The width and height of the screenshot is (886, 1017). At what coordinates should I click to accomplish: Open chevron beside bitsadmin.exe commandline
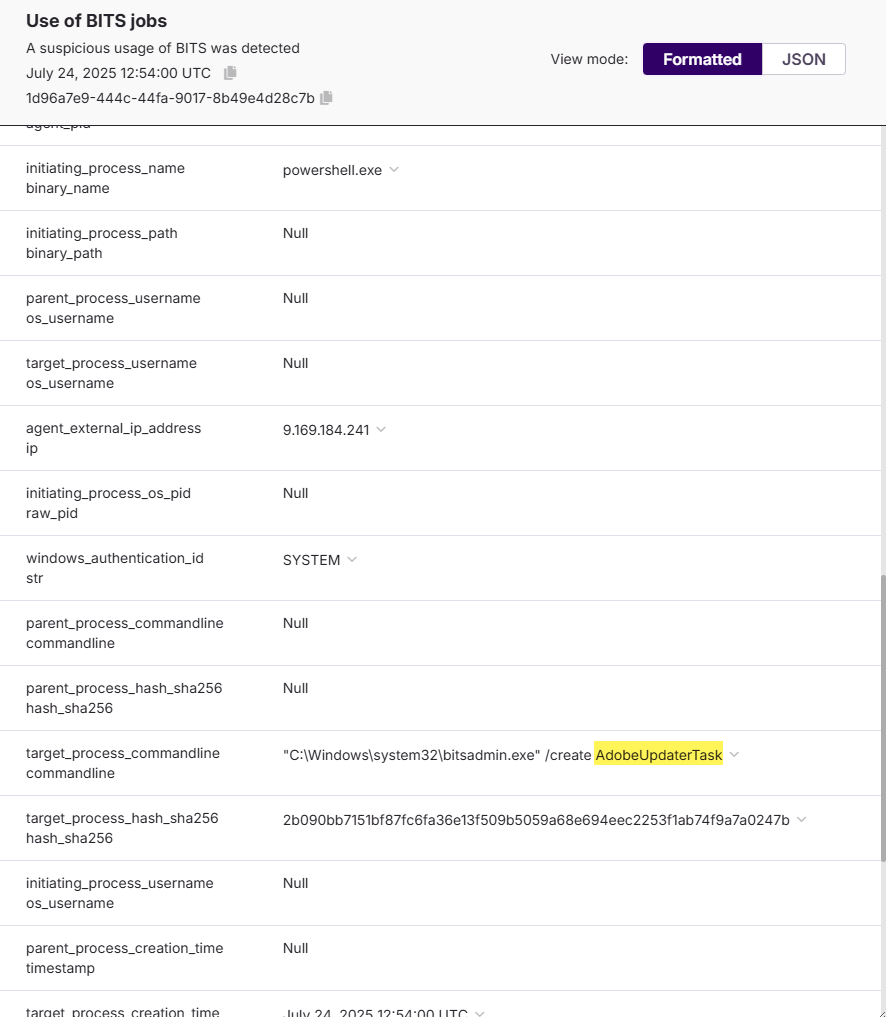tap(735, 755)
